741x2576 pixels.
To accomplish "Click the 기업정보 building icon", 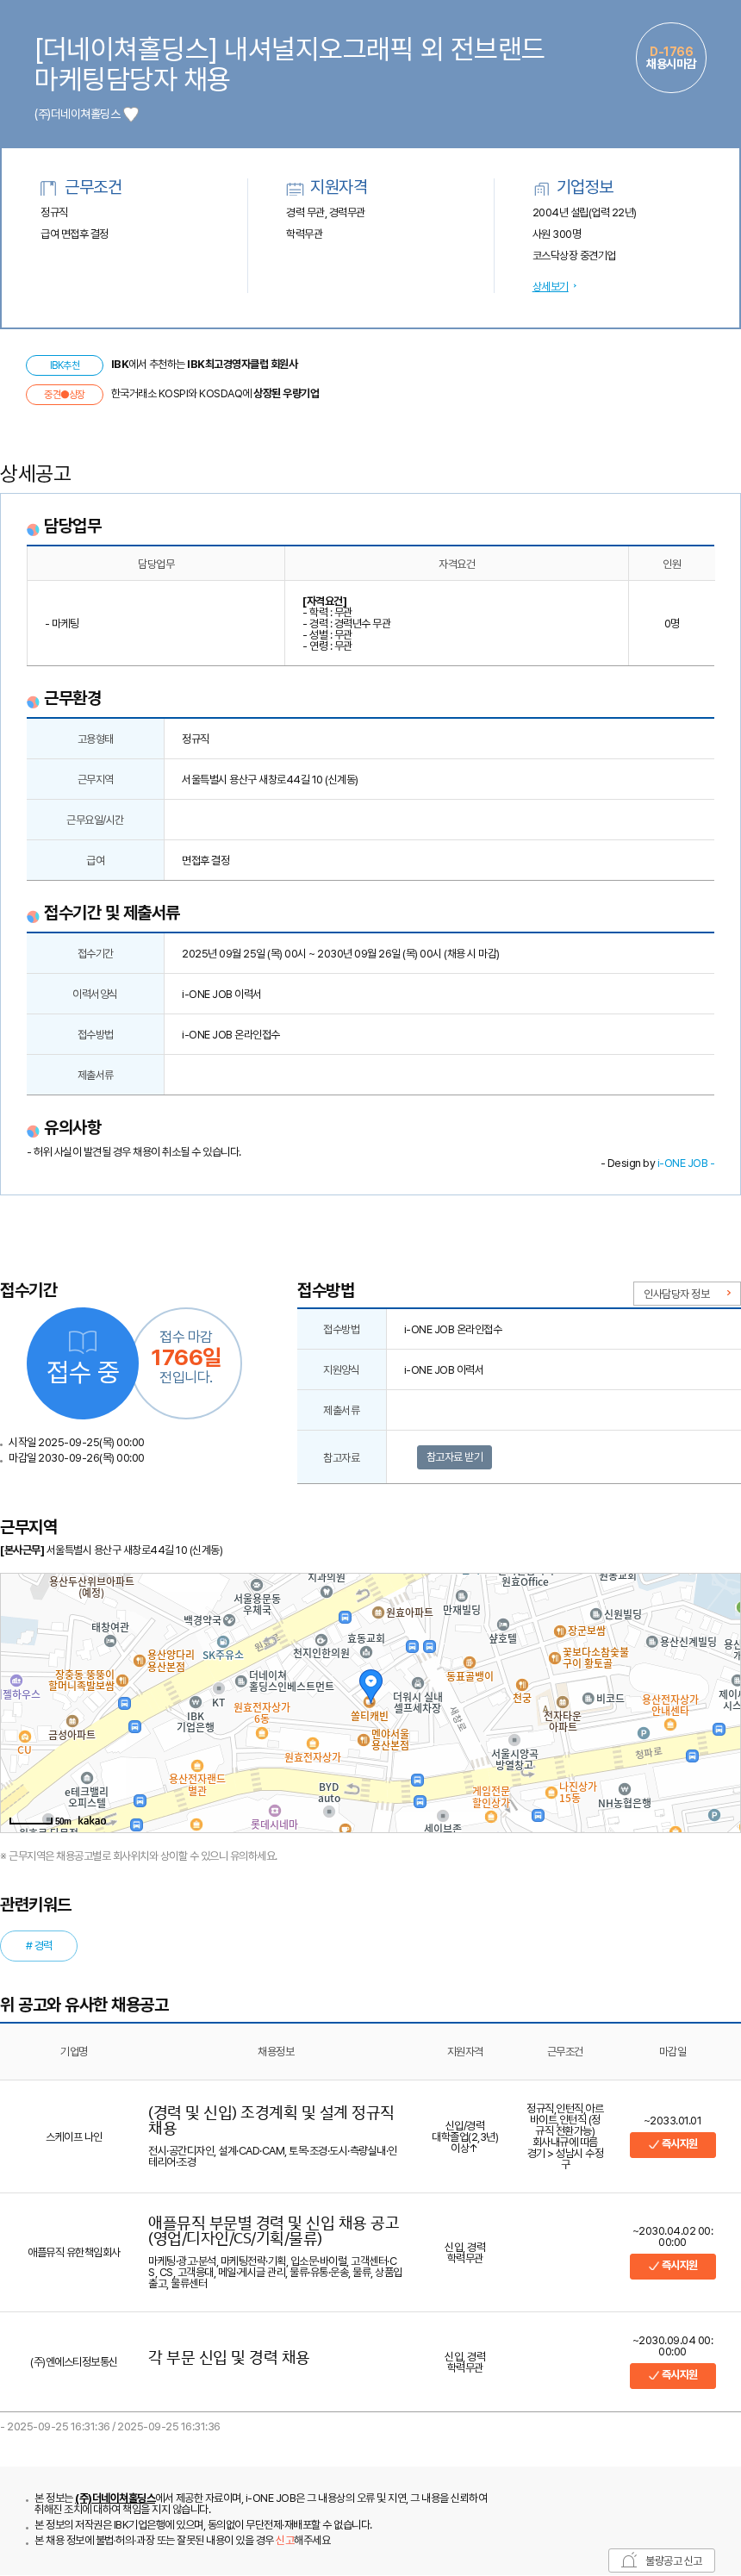I will click(541, 188).
